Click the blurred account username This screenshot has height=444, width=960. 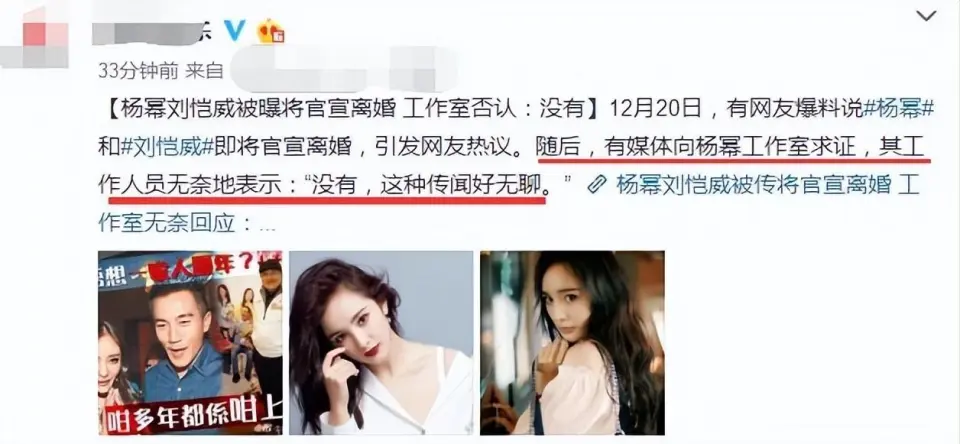tap(153, 31)
